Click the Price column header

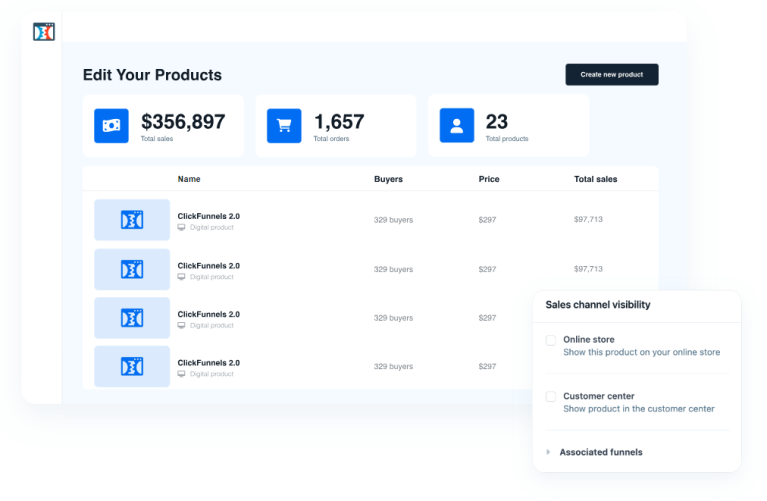point(489,179)
